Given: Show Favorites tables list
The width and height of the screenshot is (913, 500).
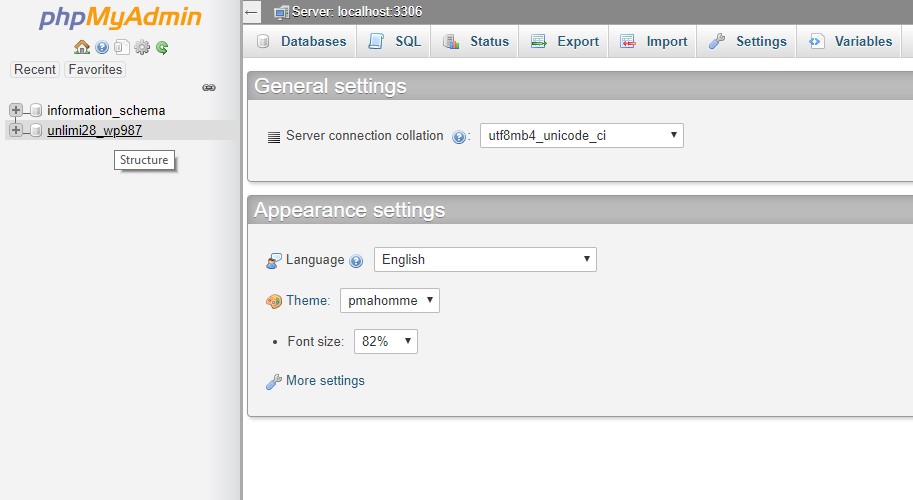Looking at the screenshot, I should pos(95,69).
